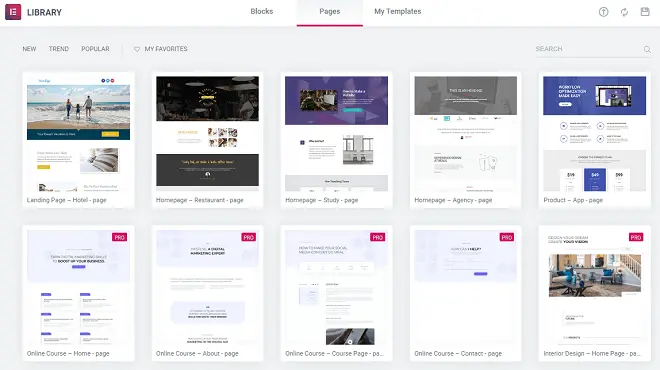
Task: Click PRO badge on Online Course Contact
Action: [x=507, y=237]
